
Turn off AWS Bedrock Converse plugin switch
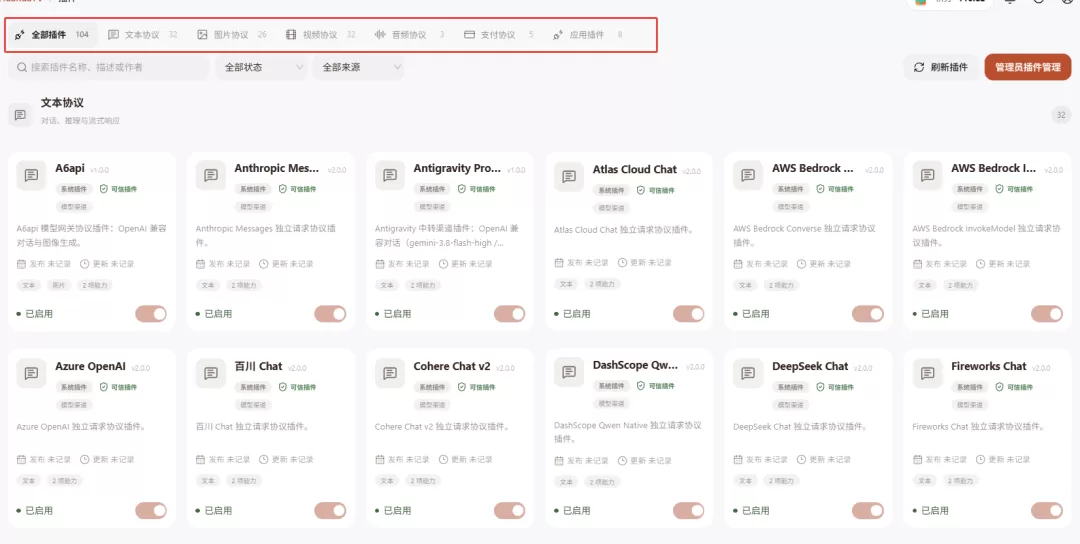(x=868, y=314)
